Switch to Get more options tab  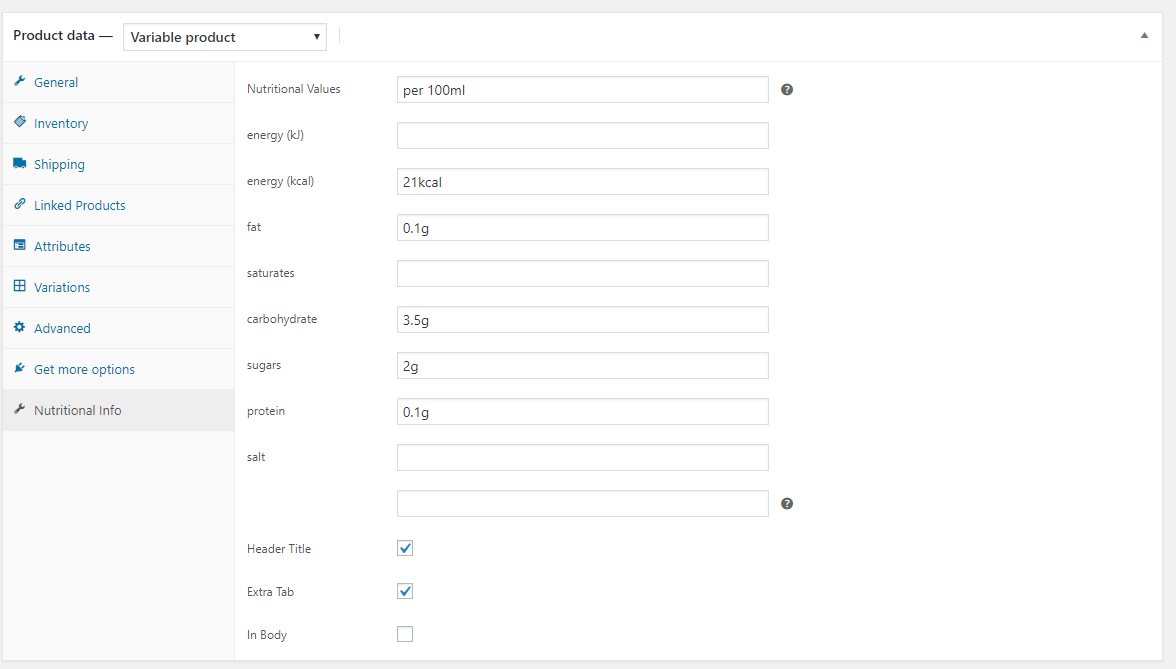point(84,369)
